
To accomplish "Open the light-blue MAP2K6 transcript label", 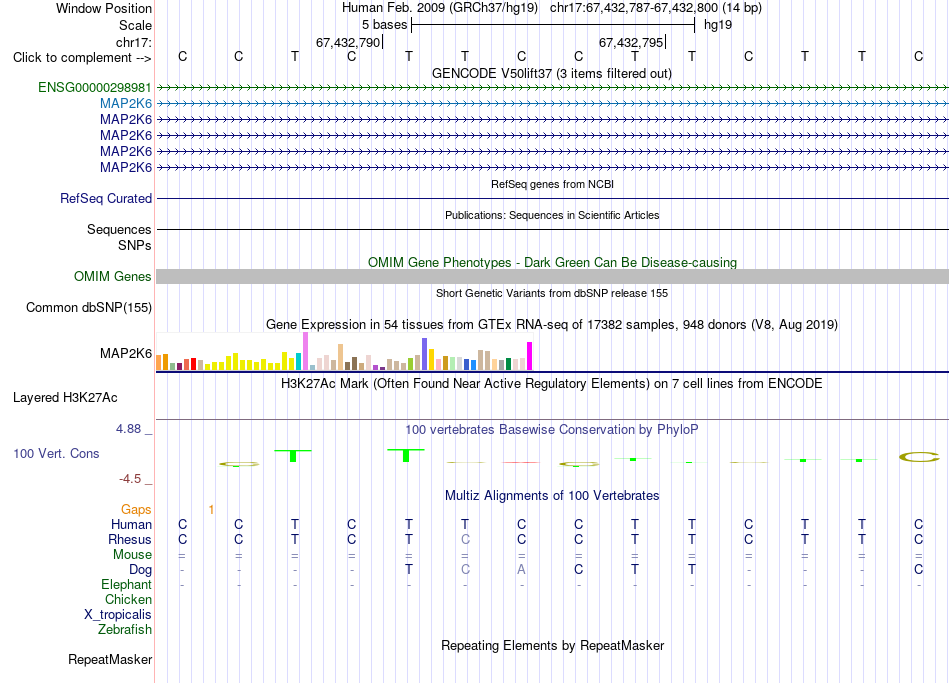I will (x=126, y=104).
